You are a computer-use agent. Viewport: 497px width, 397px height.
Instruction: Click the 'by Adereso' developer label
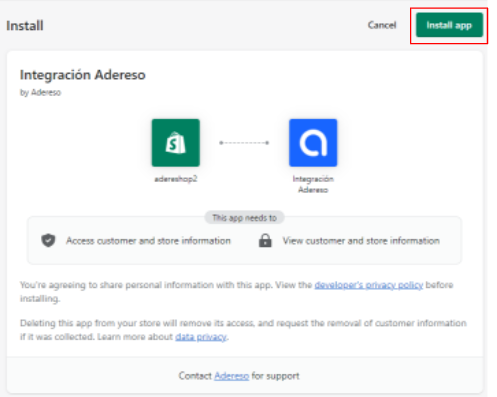(x=40, y=92)
